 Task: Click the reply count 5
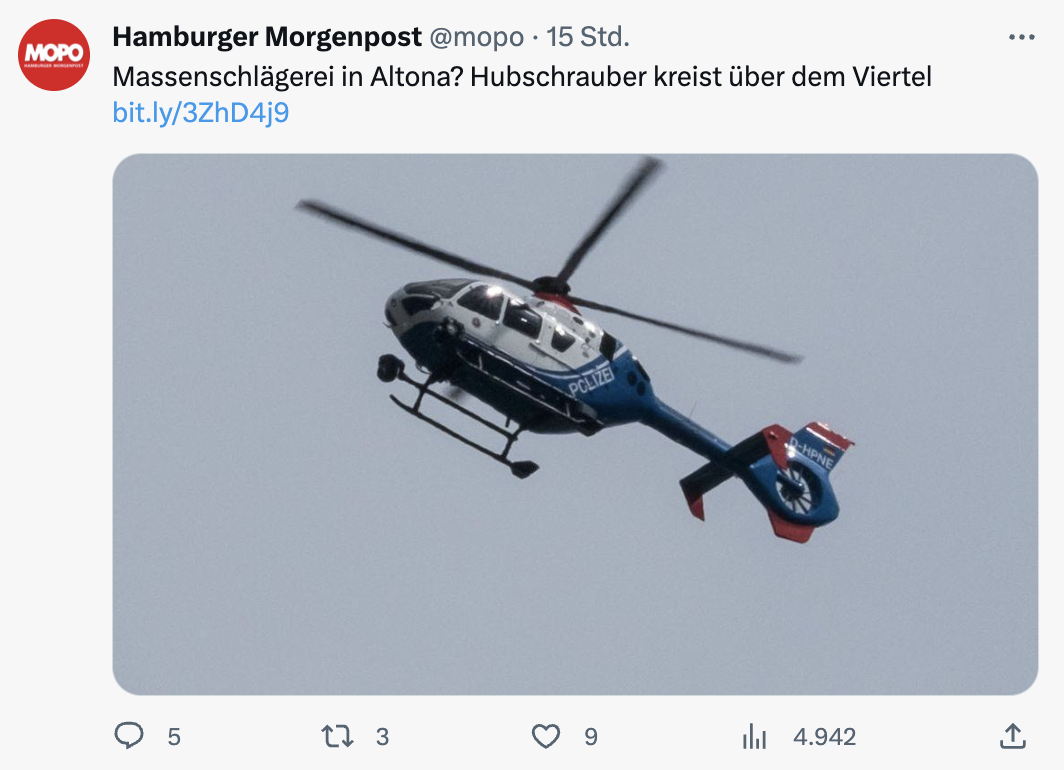(174, 737)
